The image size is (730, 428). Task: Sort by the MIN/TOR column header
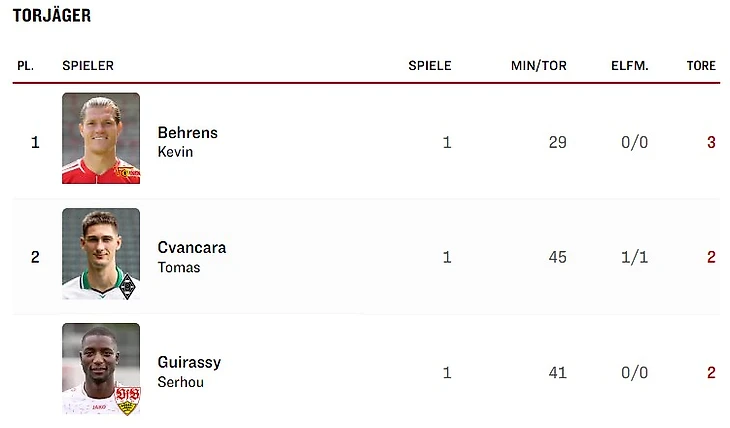(x=538, y=66)
